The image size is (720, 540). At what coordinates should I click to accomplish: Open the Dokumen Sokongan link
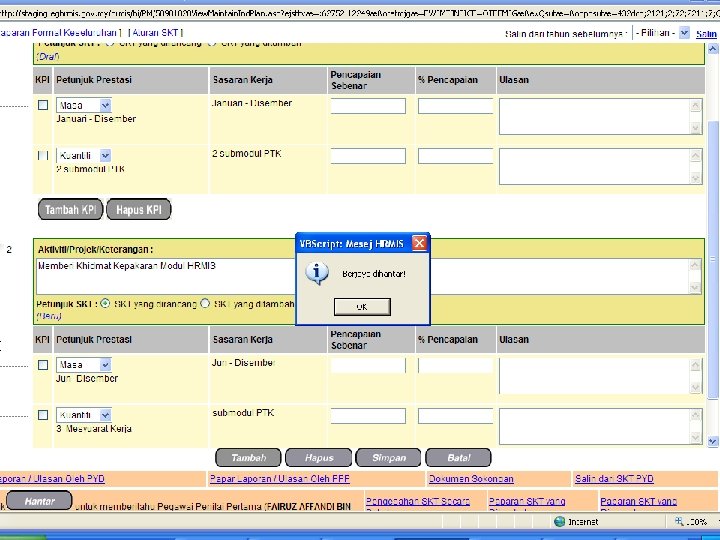tap(471, 479)
